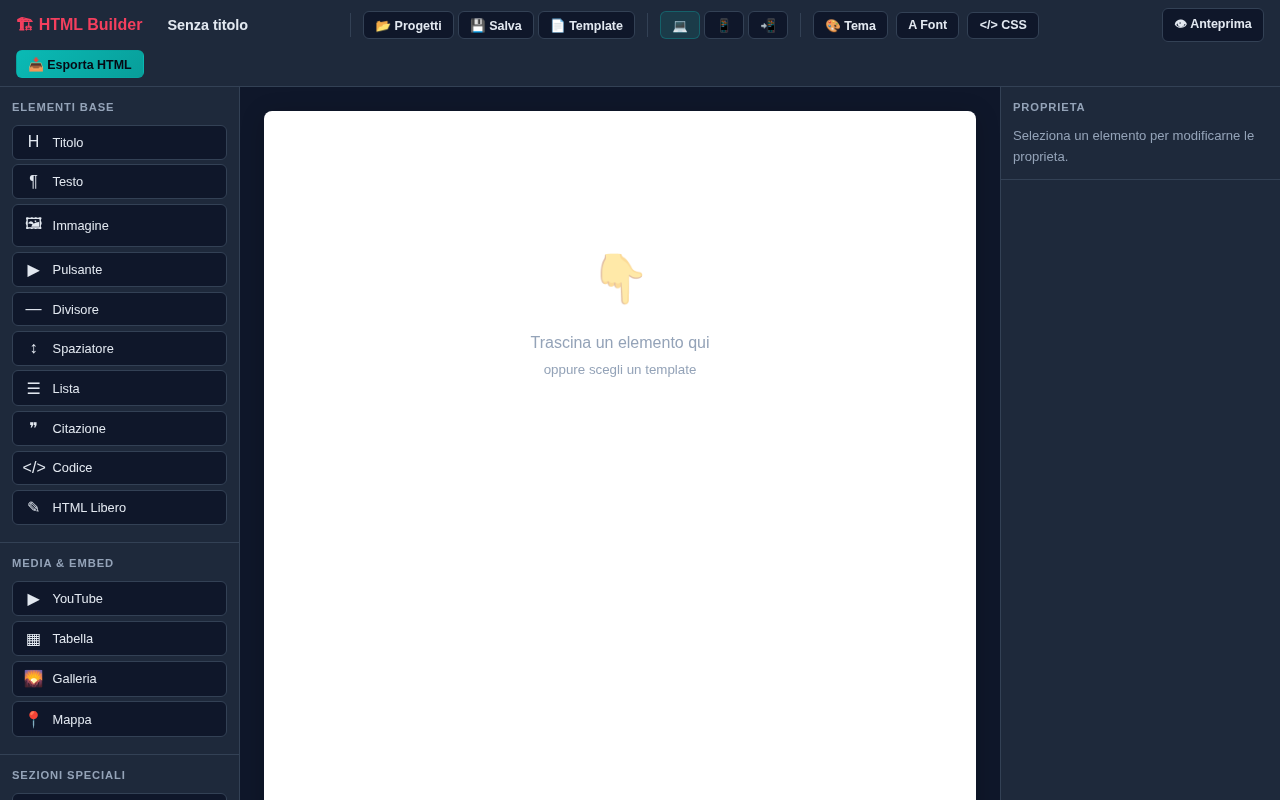Screen dimensions: 1280x800
Task: Click the Mappa element icon
Action: coord(33,719)
